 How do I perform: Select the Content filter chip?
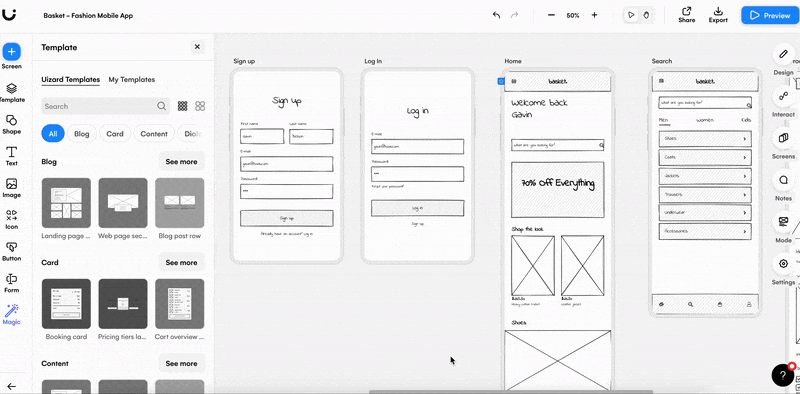[154, 134]
